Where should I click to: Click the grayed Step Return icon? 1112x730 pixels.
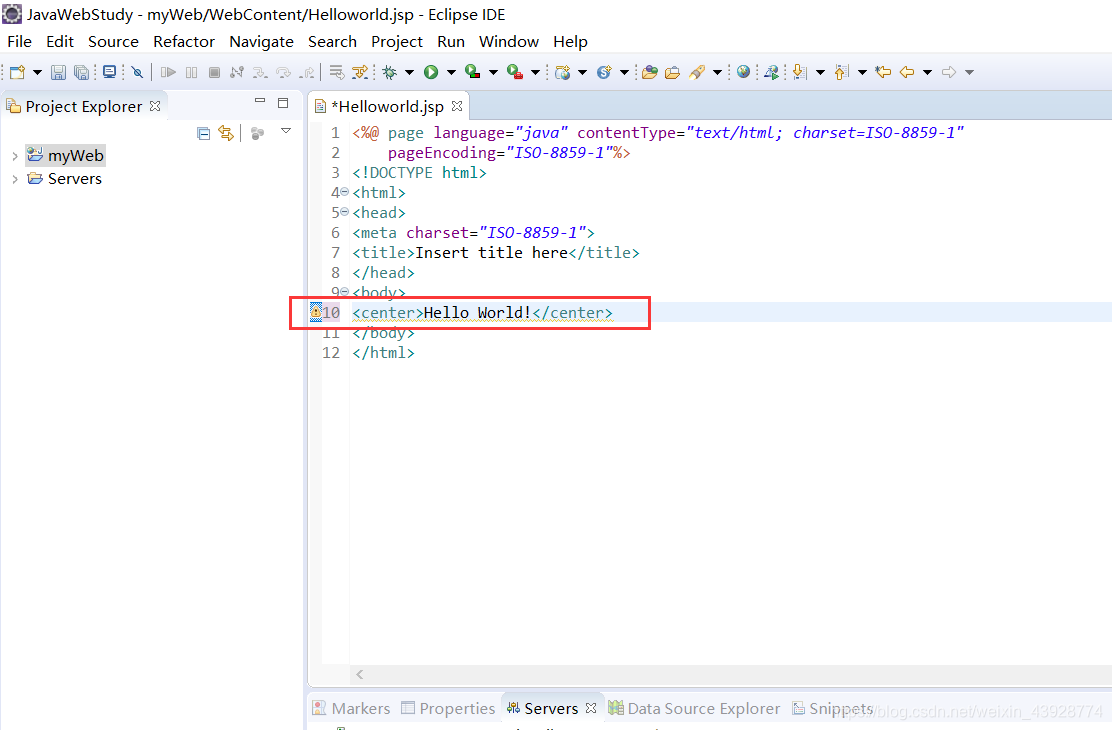pos(307,72)
